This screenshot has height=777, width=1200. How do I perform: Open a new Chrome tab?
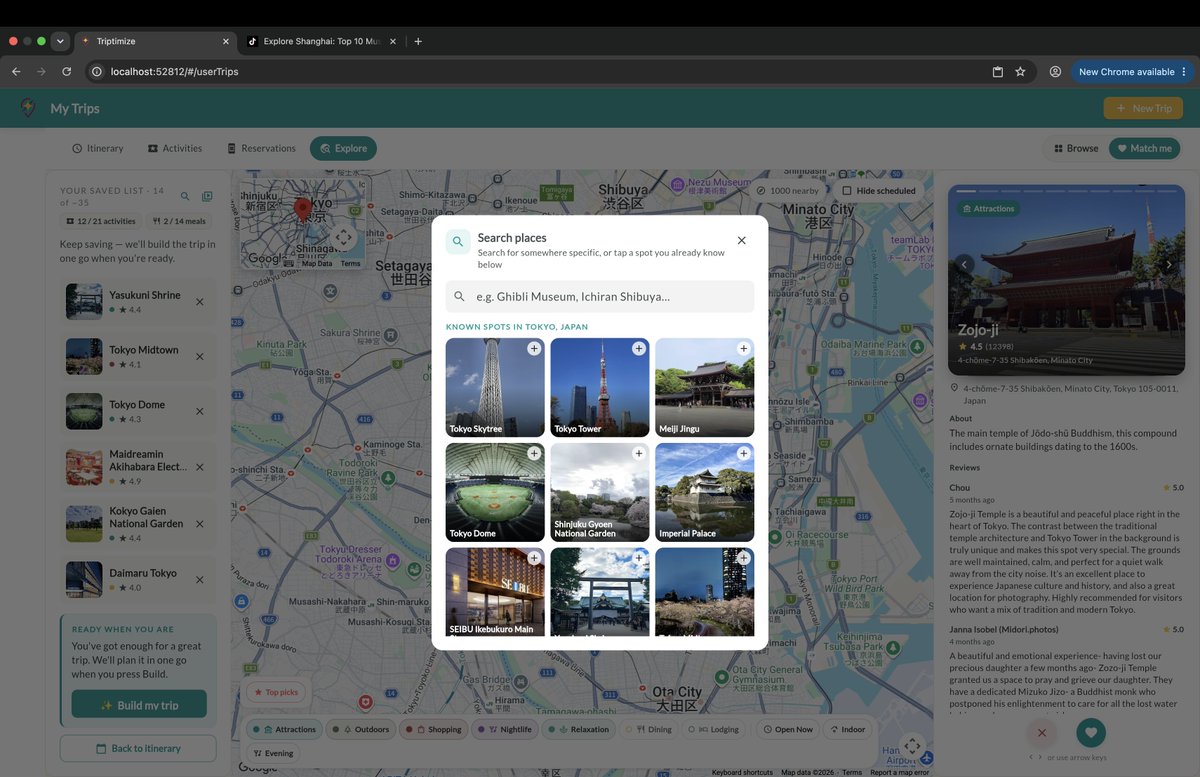[x=418, y=41]
